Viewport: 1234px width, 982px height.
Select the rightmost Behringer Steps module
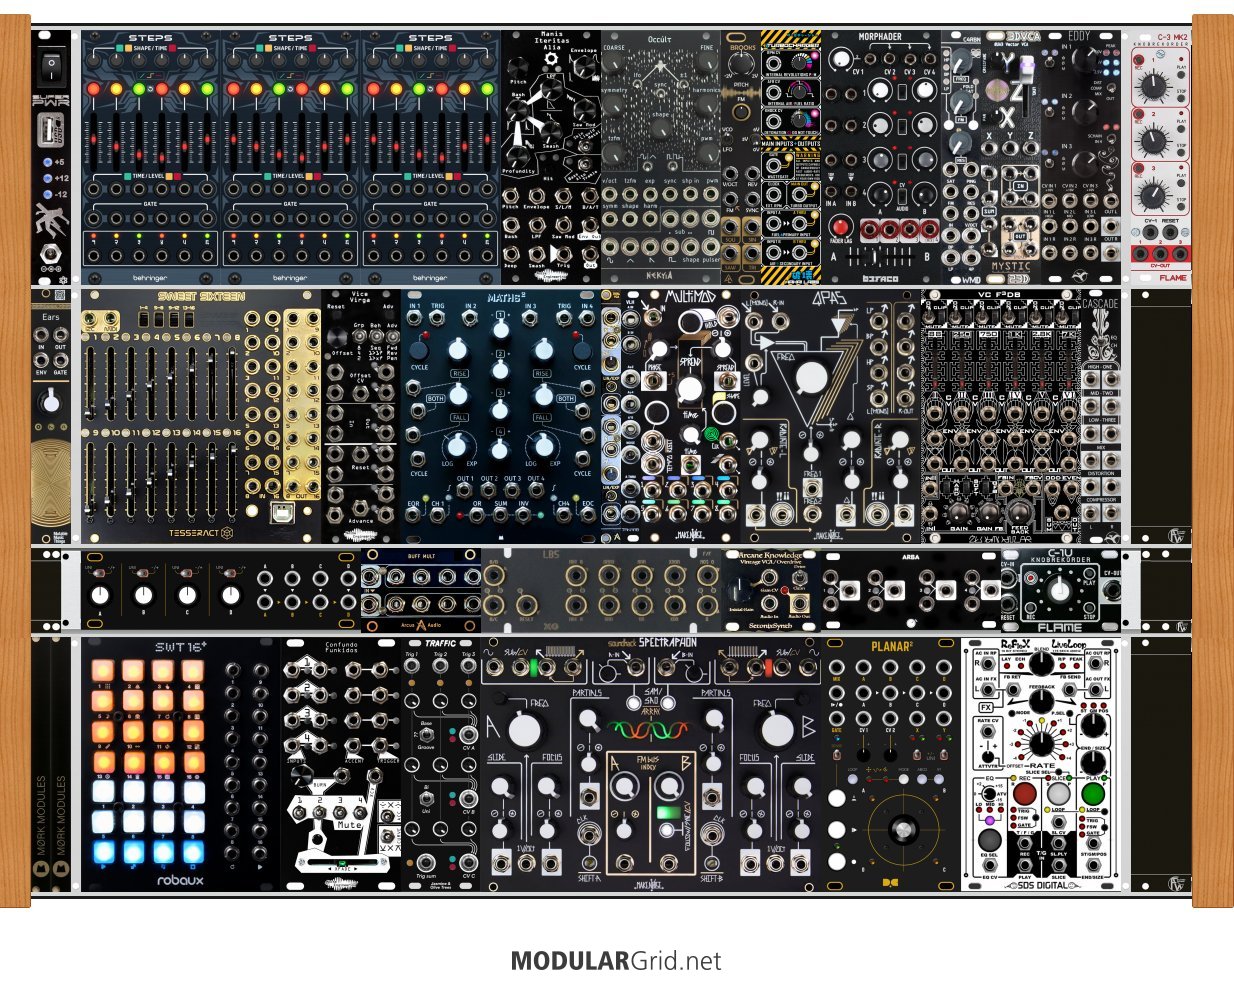[431, 157]
